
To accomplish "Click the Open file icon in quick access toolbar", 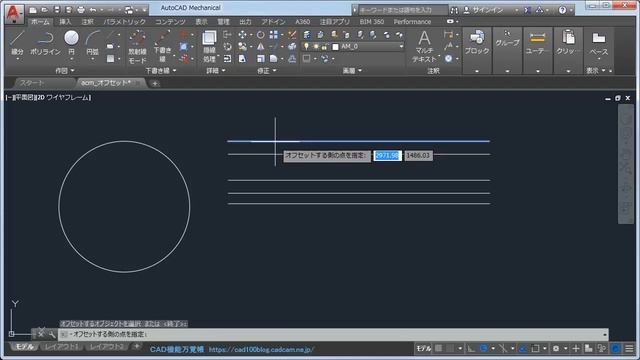I will coord(44,10).
